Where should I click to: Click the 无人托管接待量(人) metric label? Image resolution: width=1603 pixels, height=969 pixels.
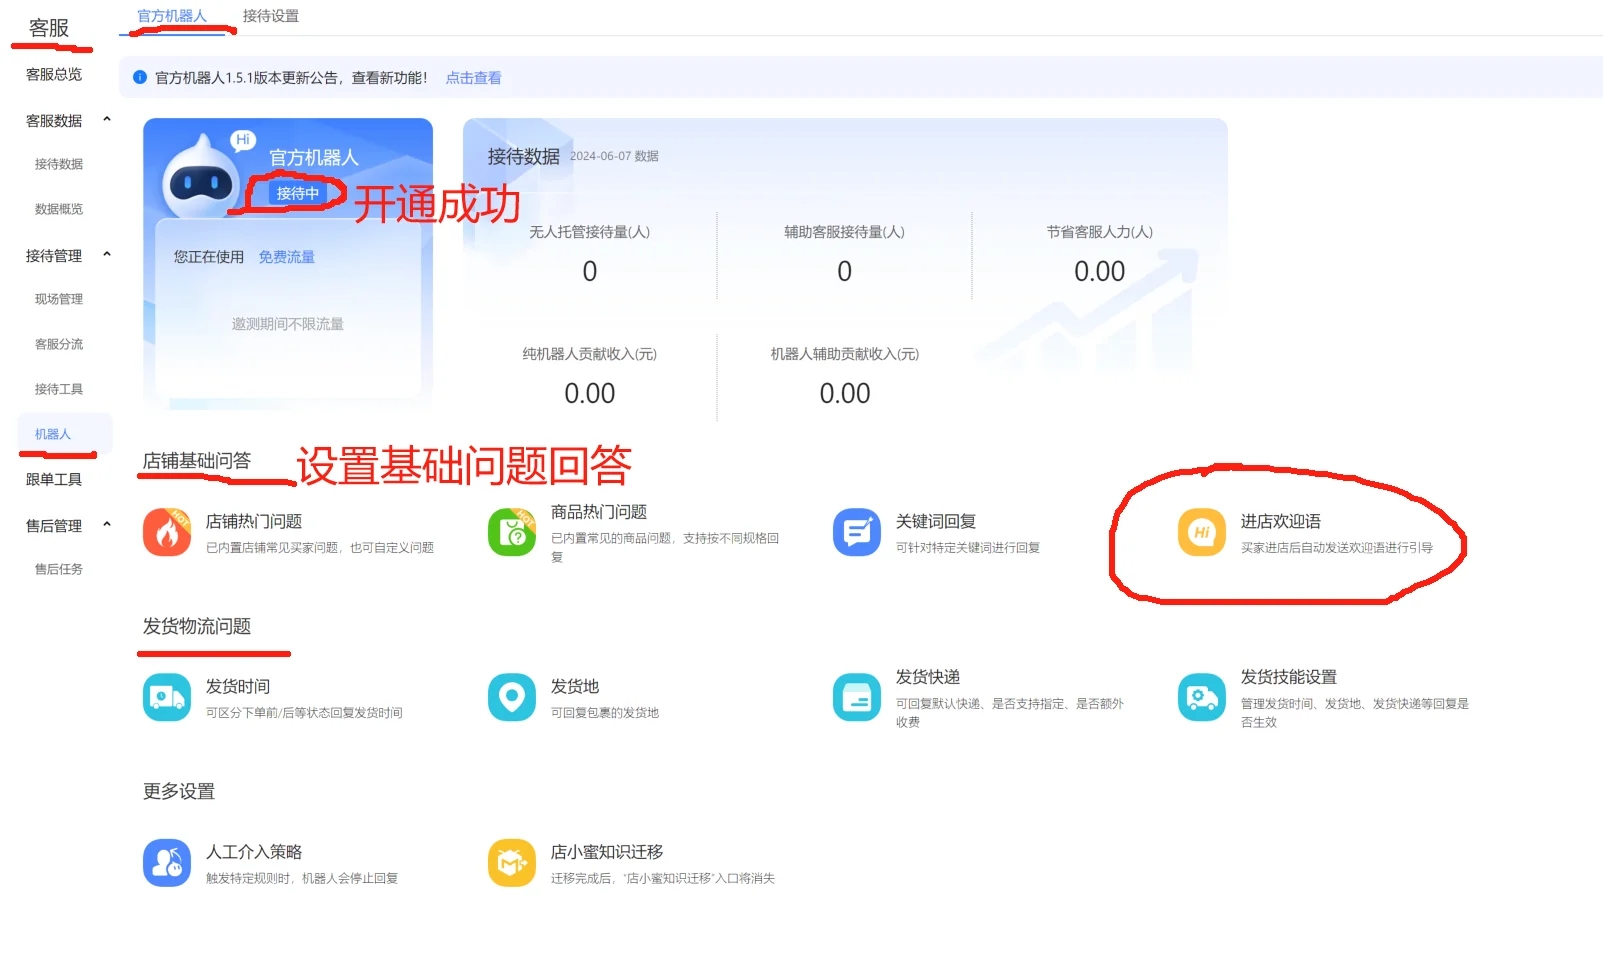[590, 232]
